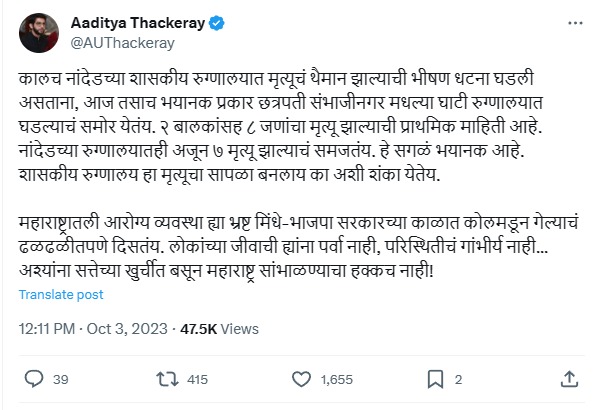600x410 pixels.
Task: Click the Oct 3, 2023 date
Action: (127, 329)
